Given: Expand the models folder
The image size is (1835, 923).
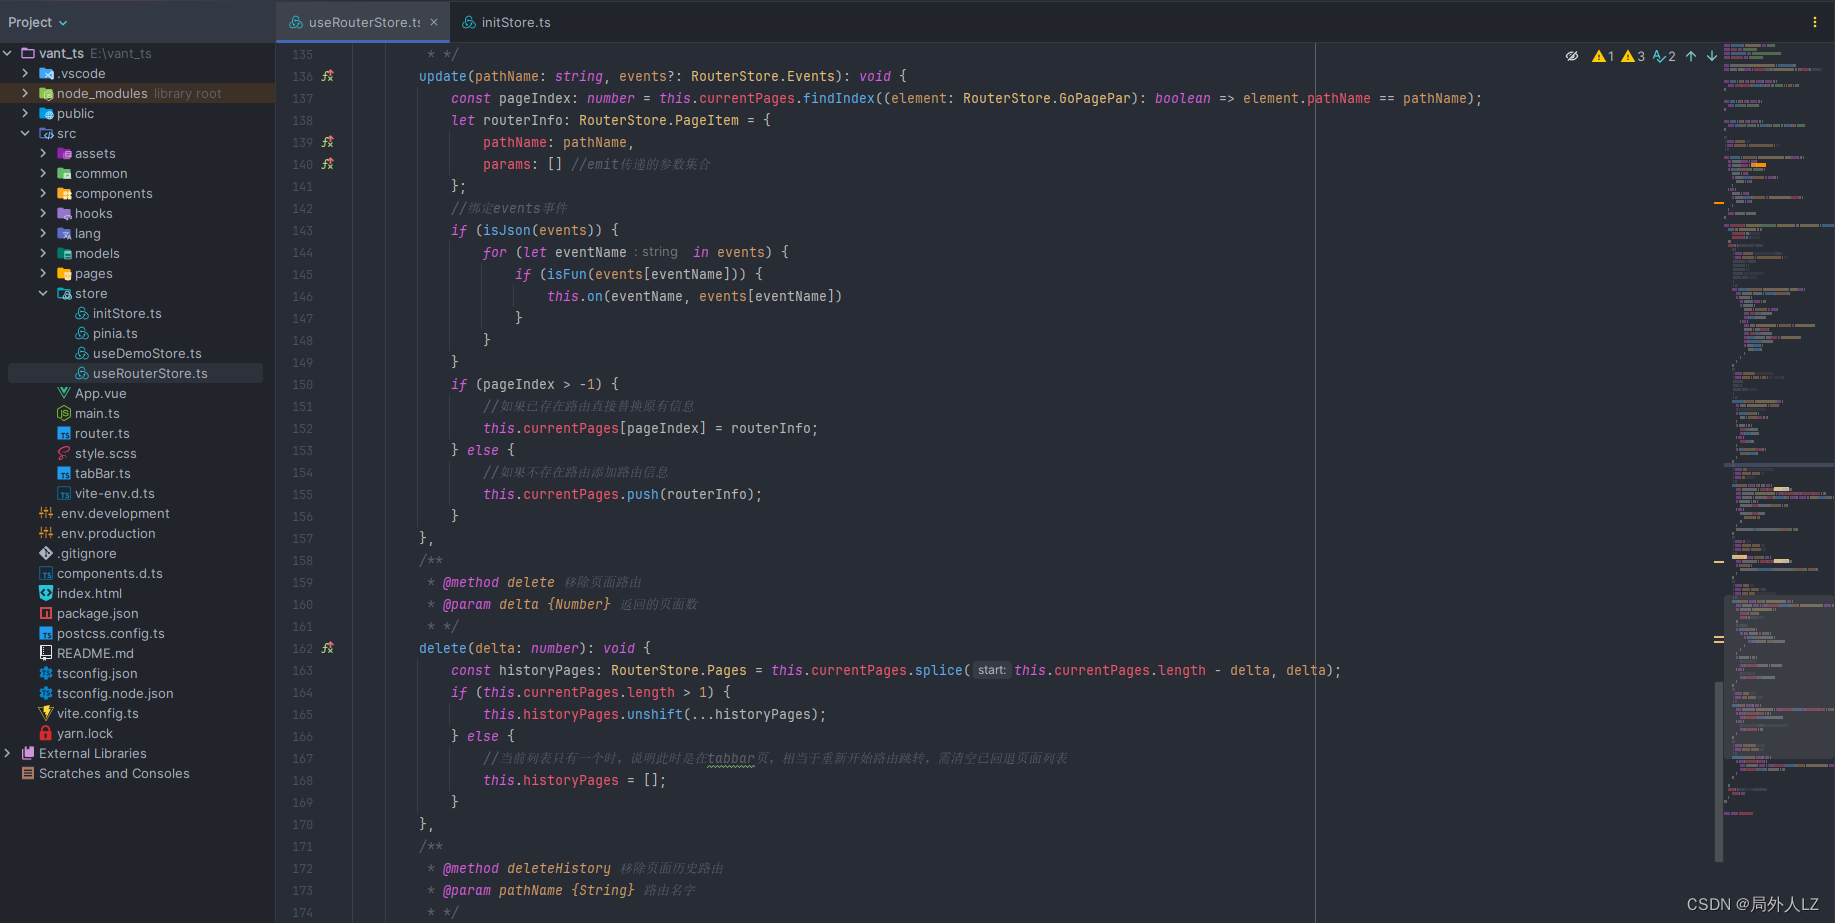Looking at the screenshot, I should [44, 253].
